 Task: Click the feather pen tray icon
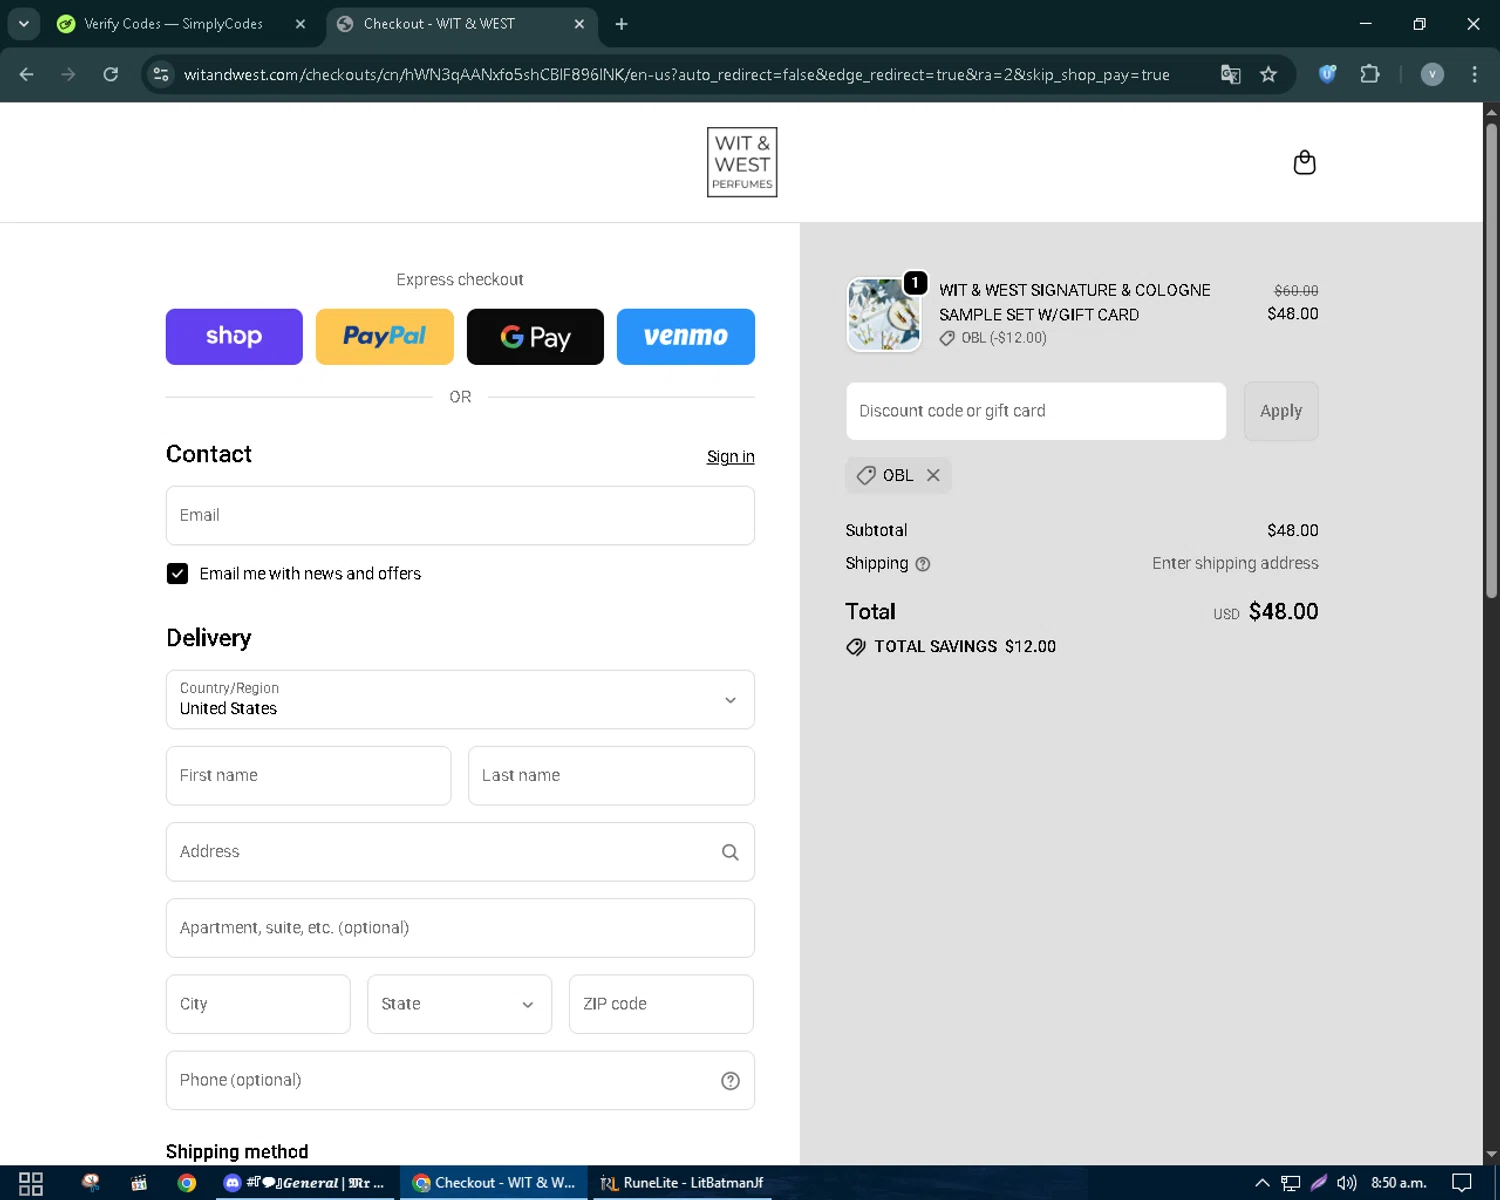(x=1319, y=1183)
